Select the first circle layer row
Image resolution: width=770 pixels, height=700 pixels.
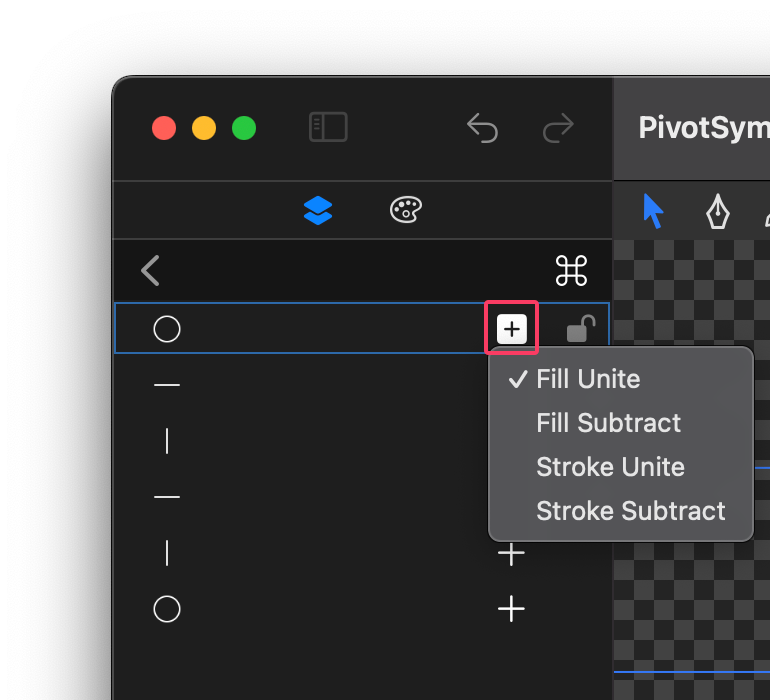coord(362,328)
